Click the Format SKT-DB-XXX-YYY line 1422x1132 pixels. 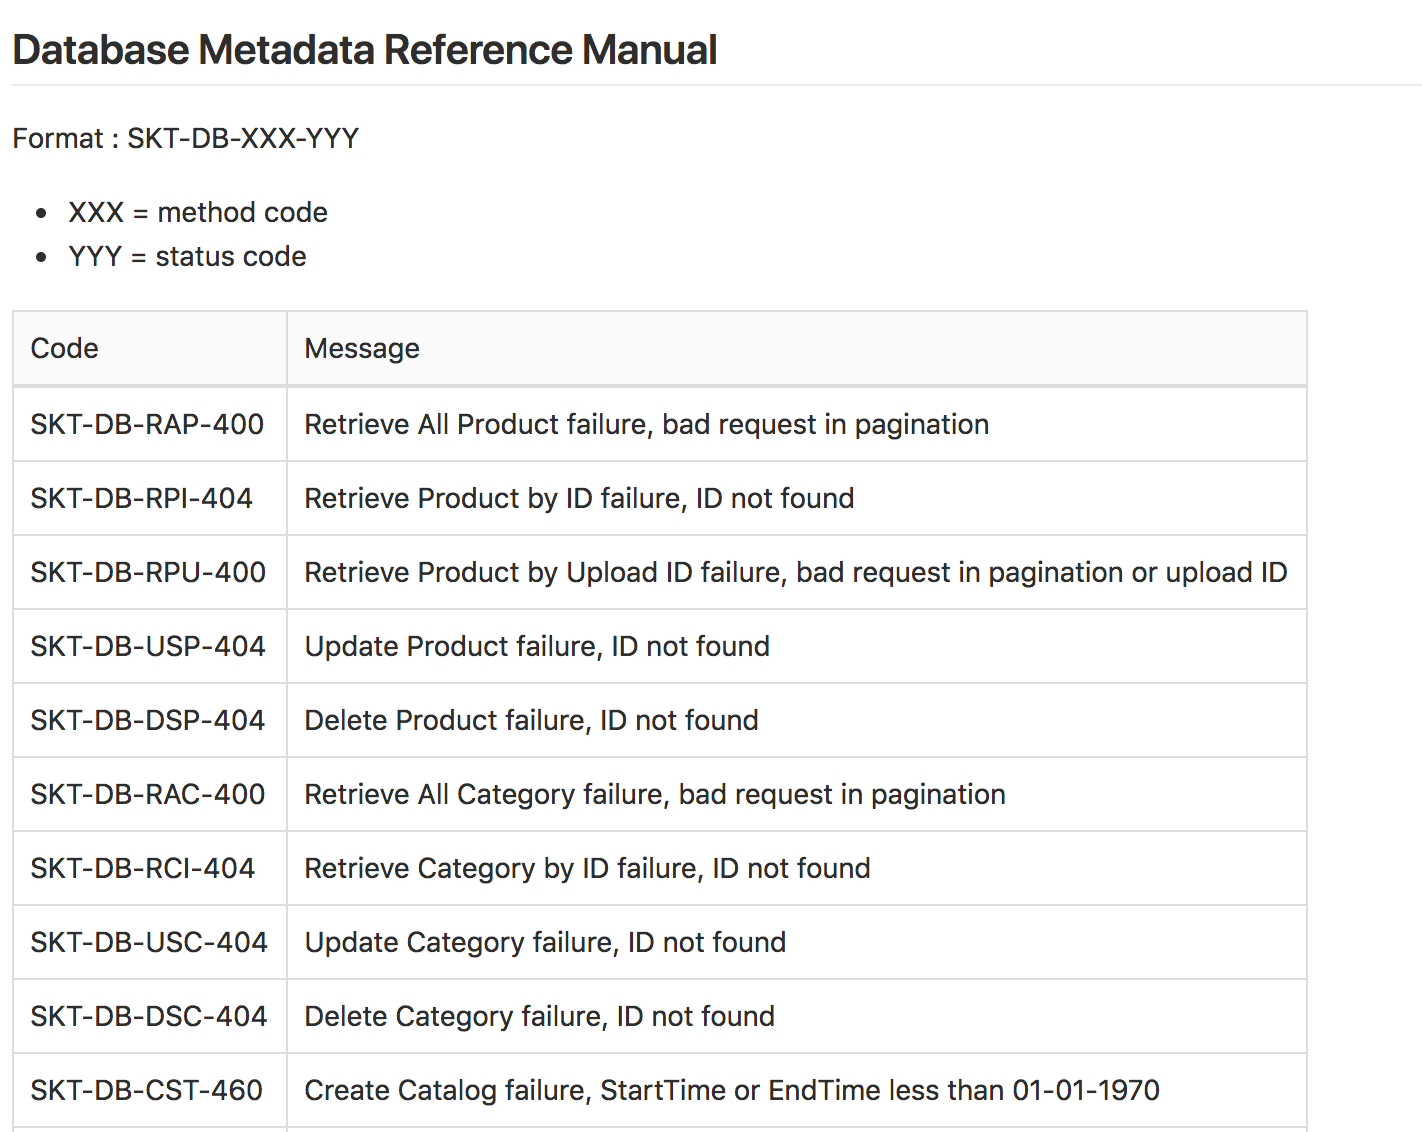pyautogui.click(x=186, y=138)
